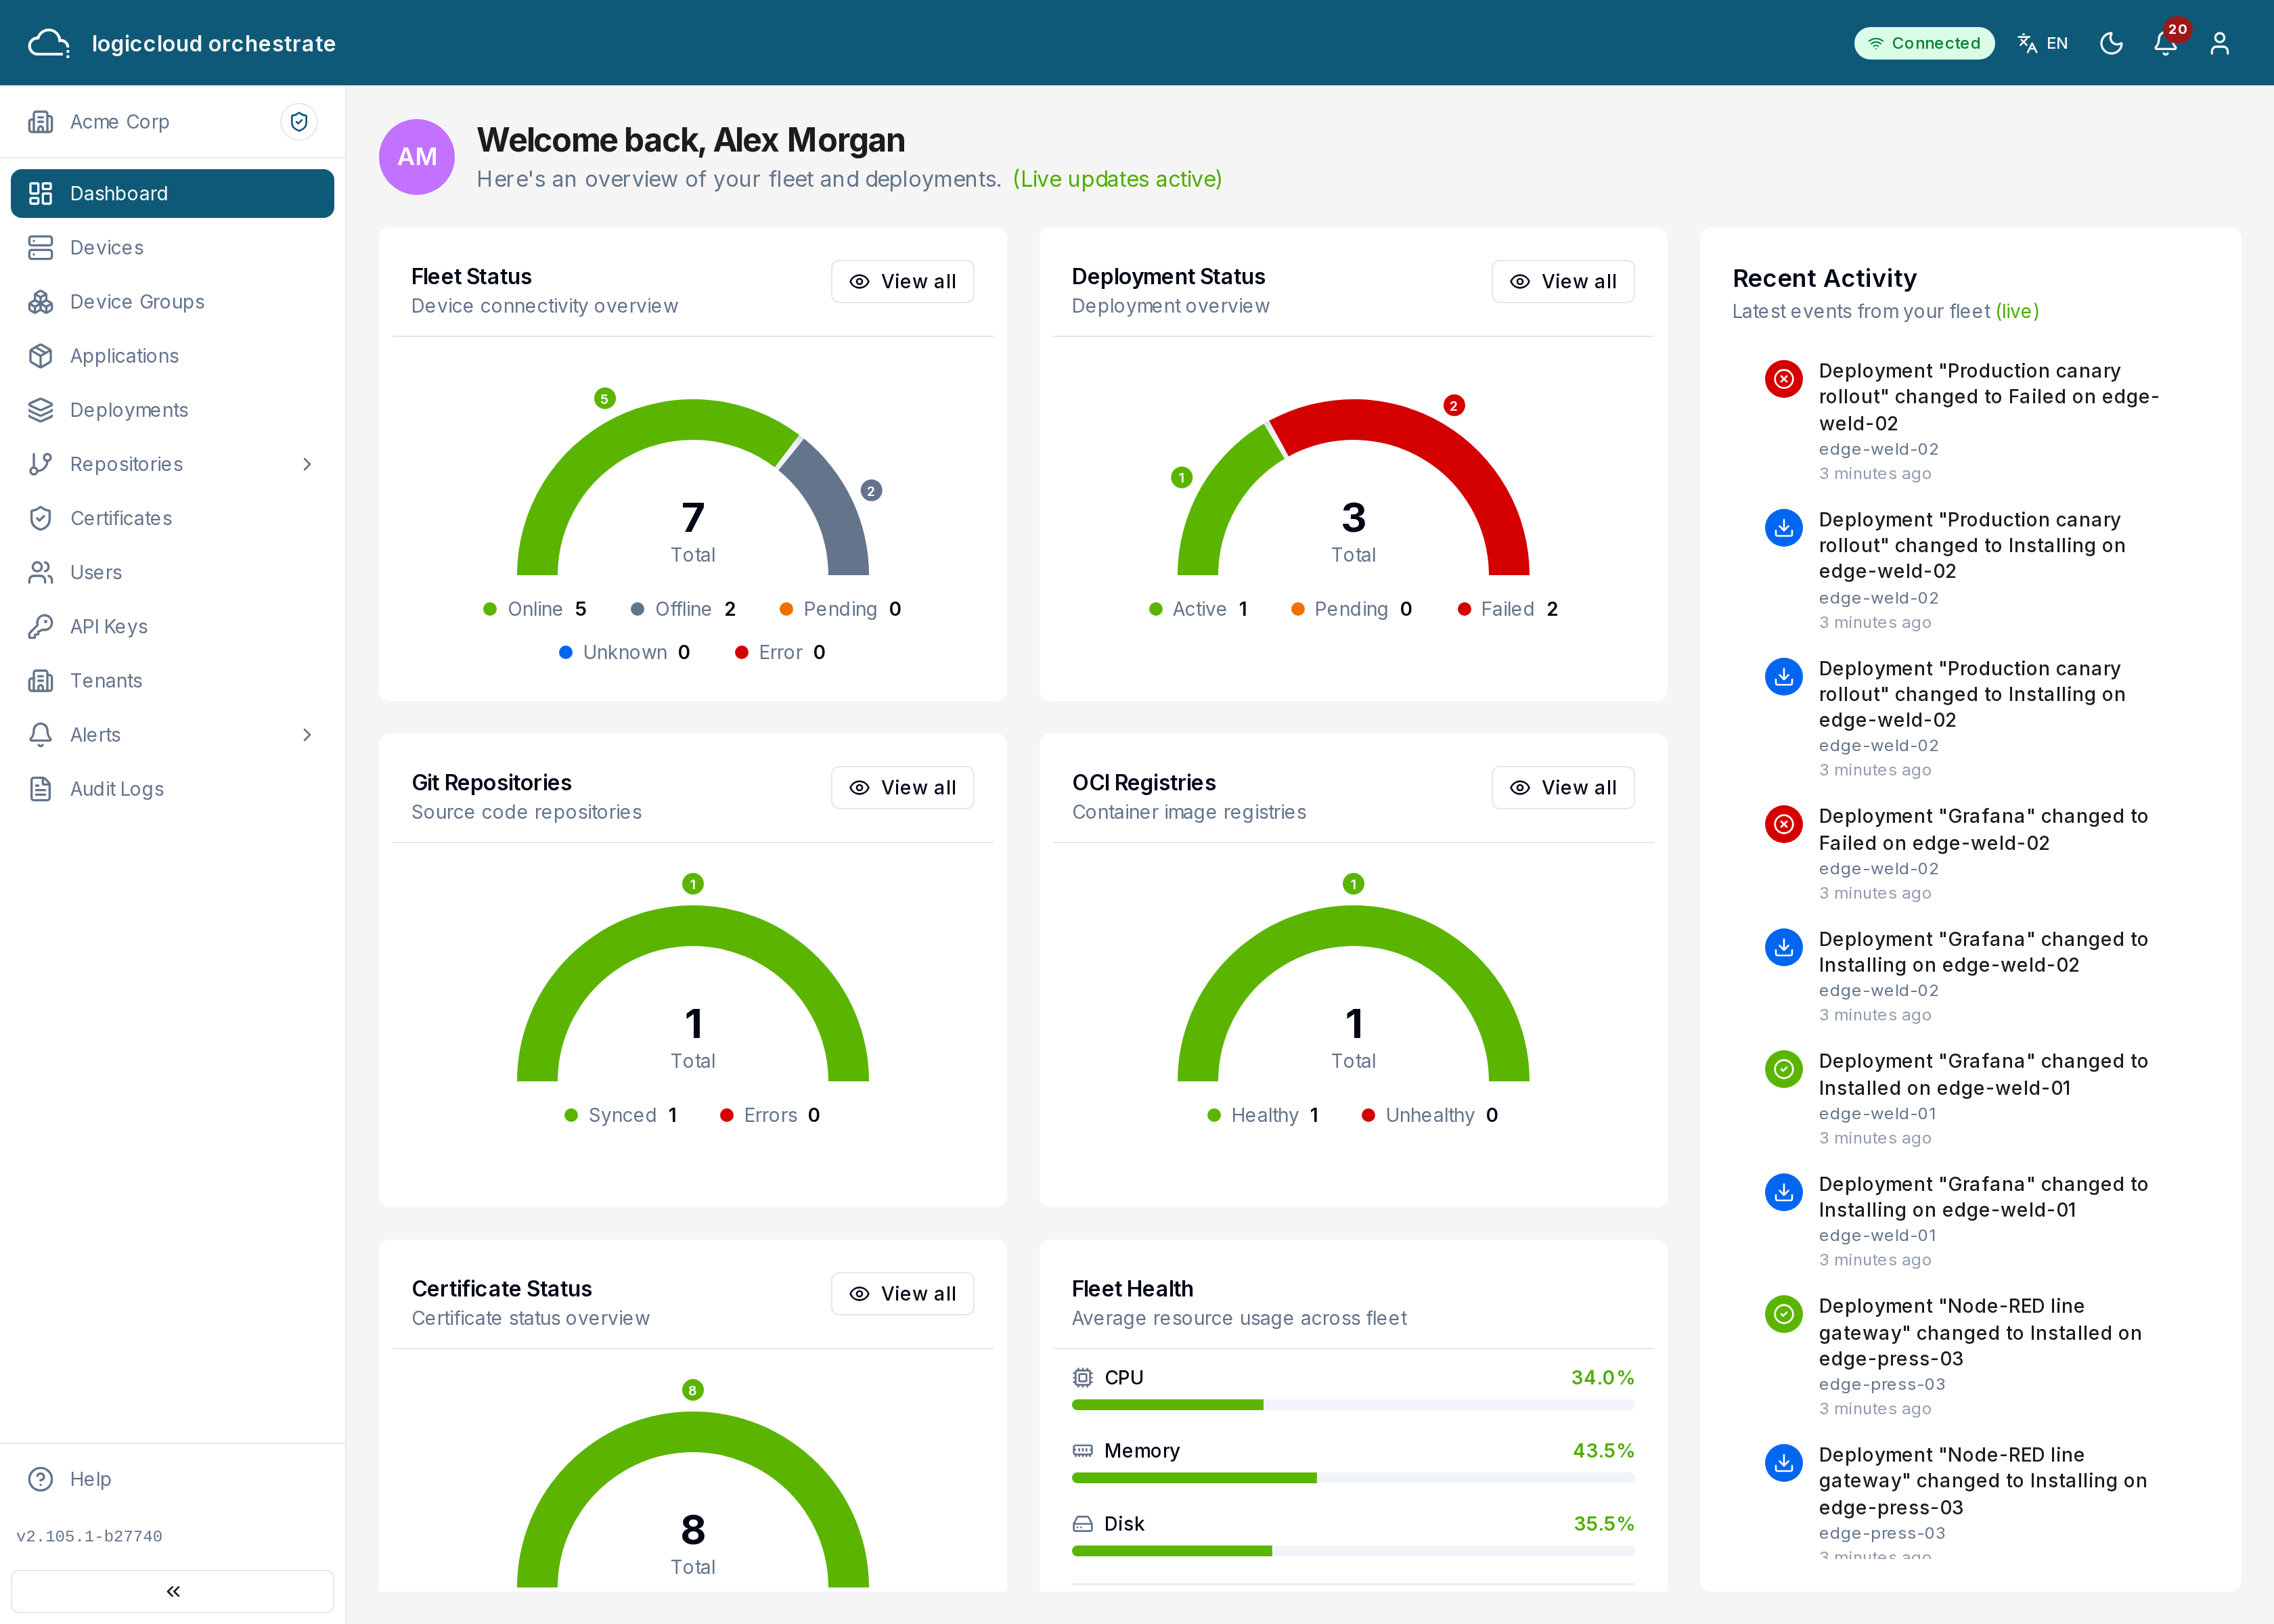Image resolution: width=2274 pixels, height=1624 pixels.
Task: Expand the Repositories submenu chevron
Action: [x=307, y=464]
